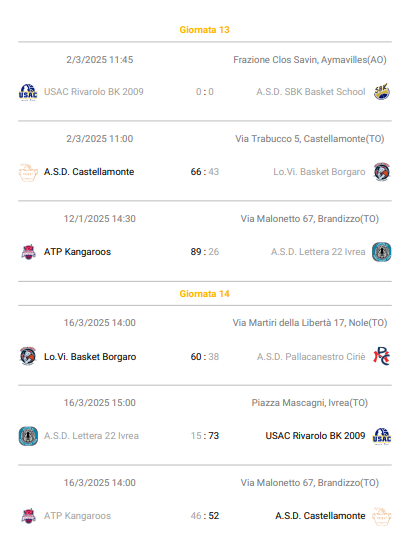Select the A.S.D. Pallacanestro Ciriè team name

[x=311, y=357]
